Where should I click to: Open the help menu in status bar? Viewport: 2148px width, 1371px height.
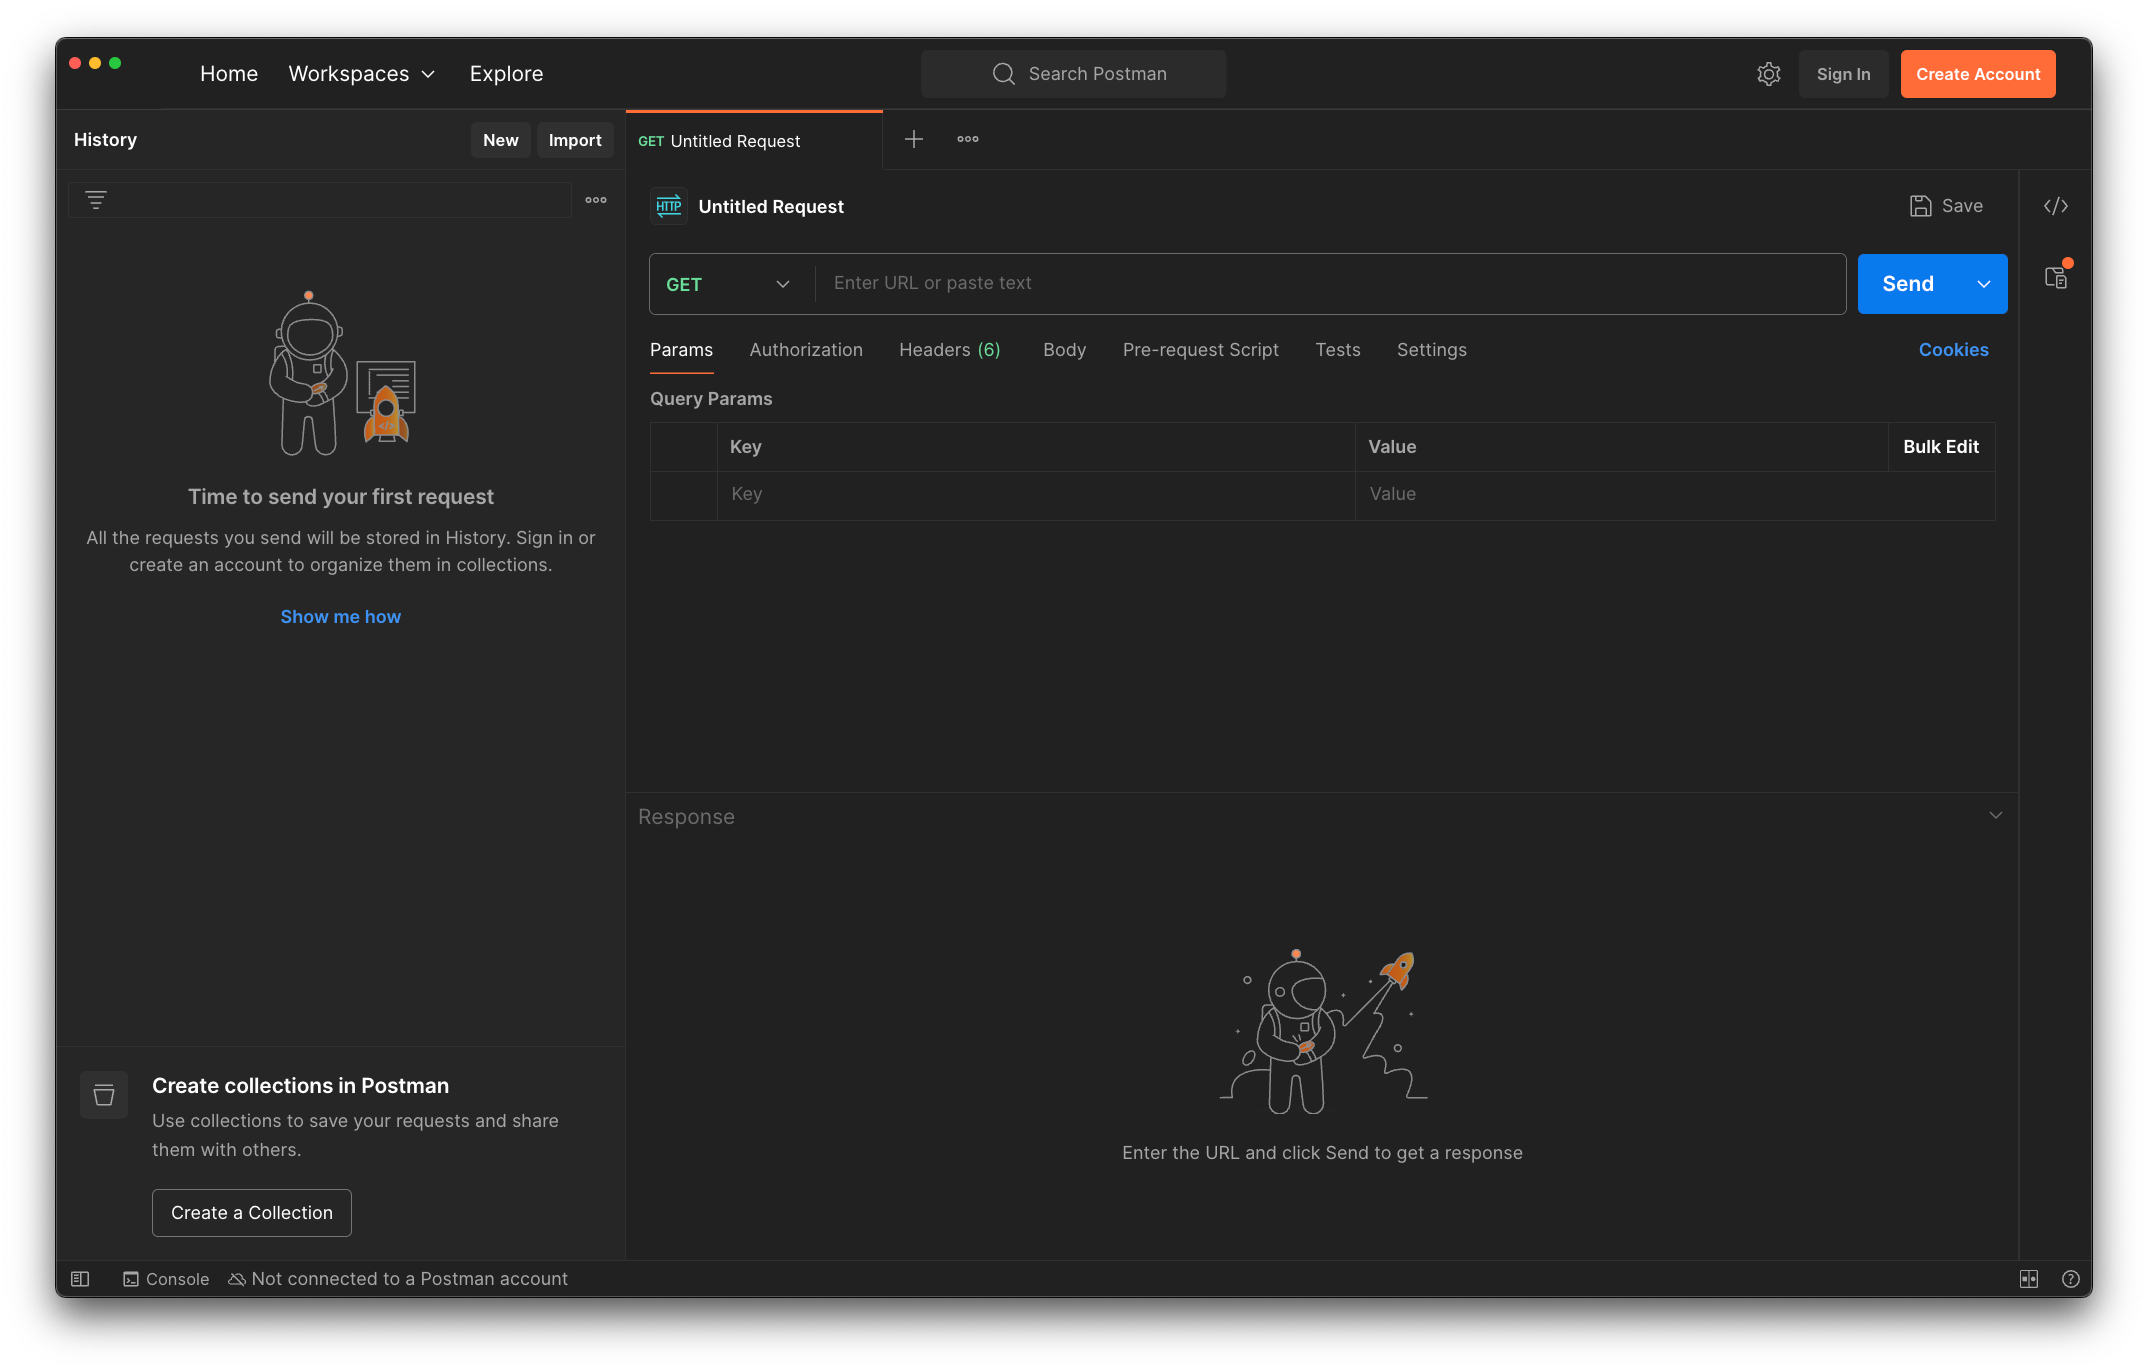tap(2070, 1279)
